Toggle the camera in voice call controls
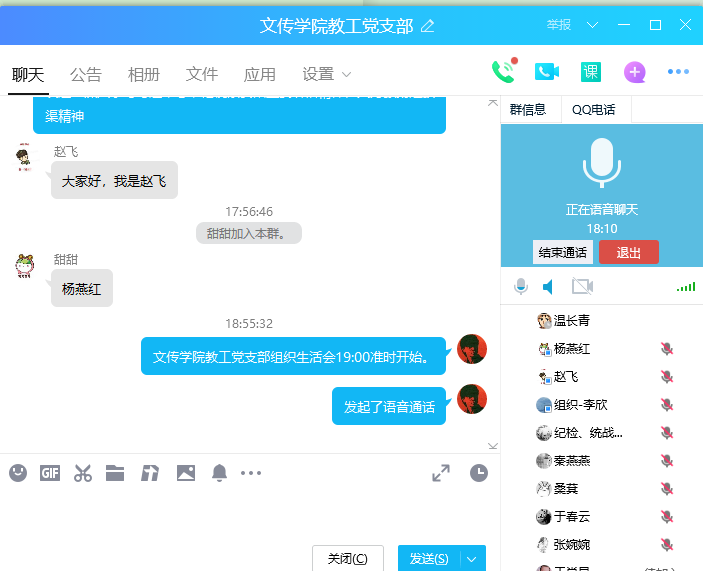 click(x=582, y=287)
